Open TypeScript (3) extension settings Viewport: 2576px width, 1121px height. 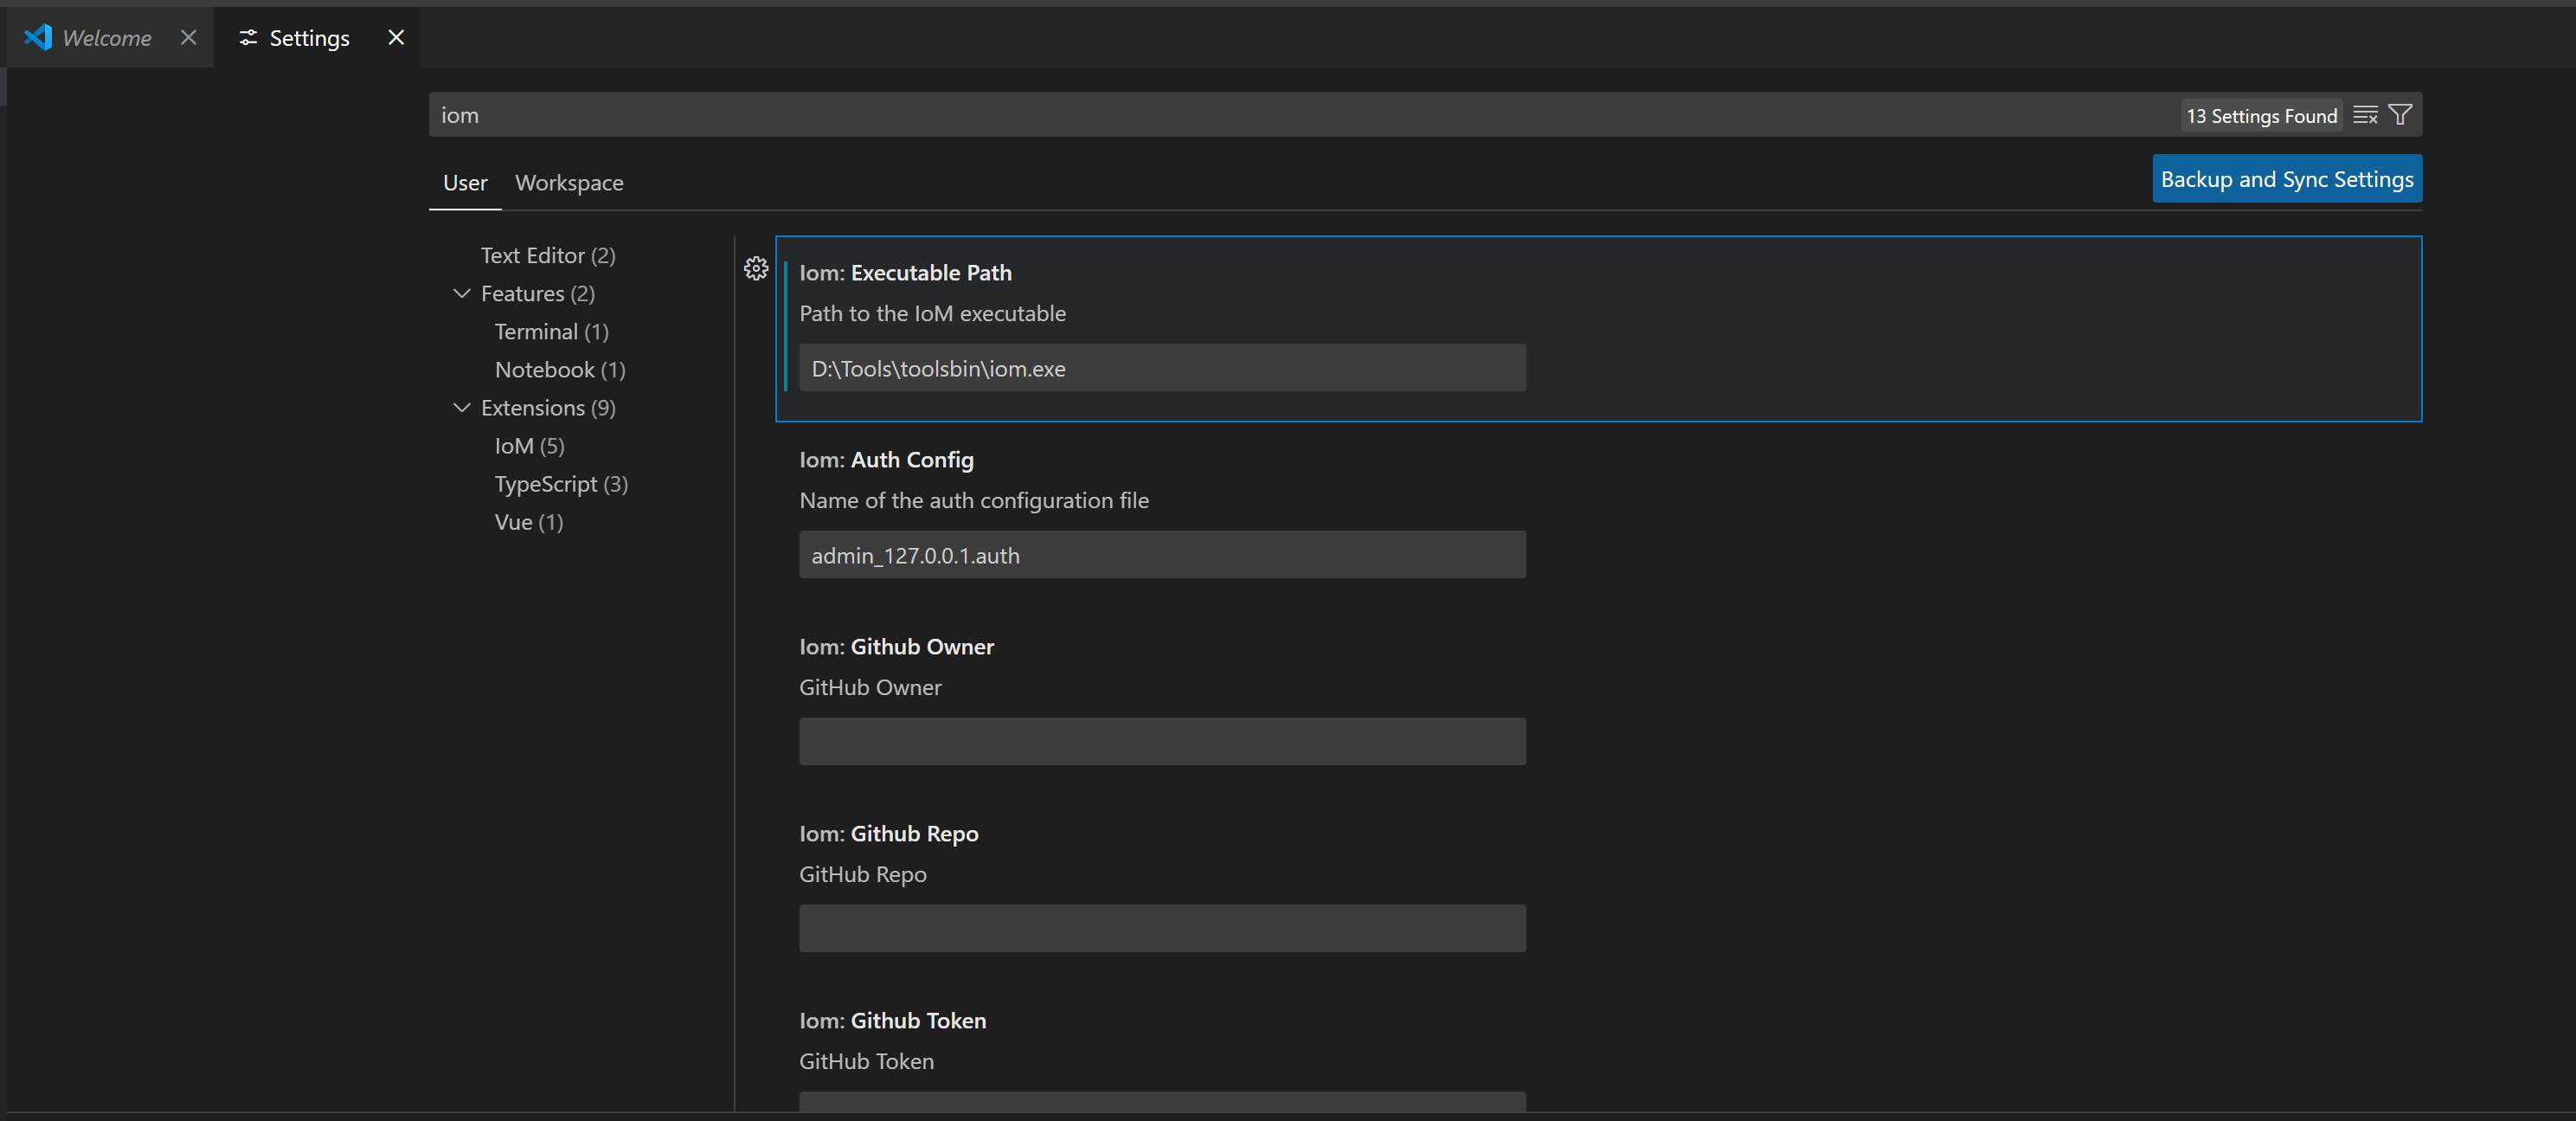561,483
